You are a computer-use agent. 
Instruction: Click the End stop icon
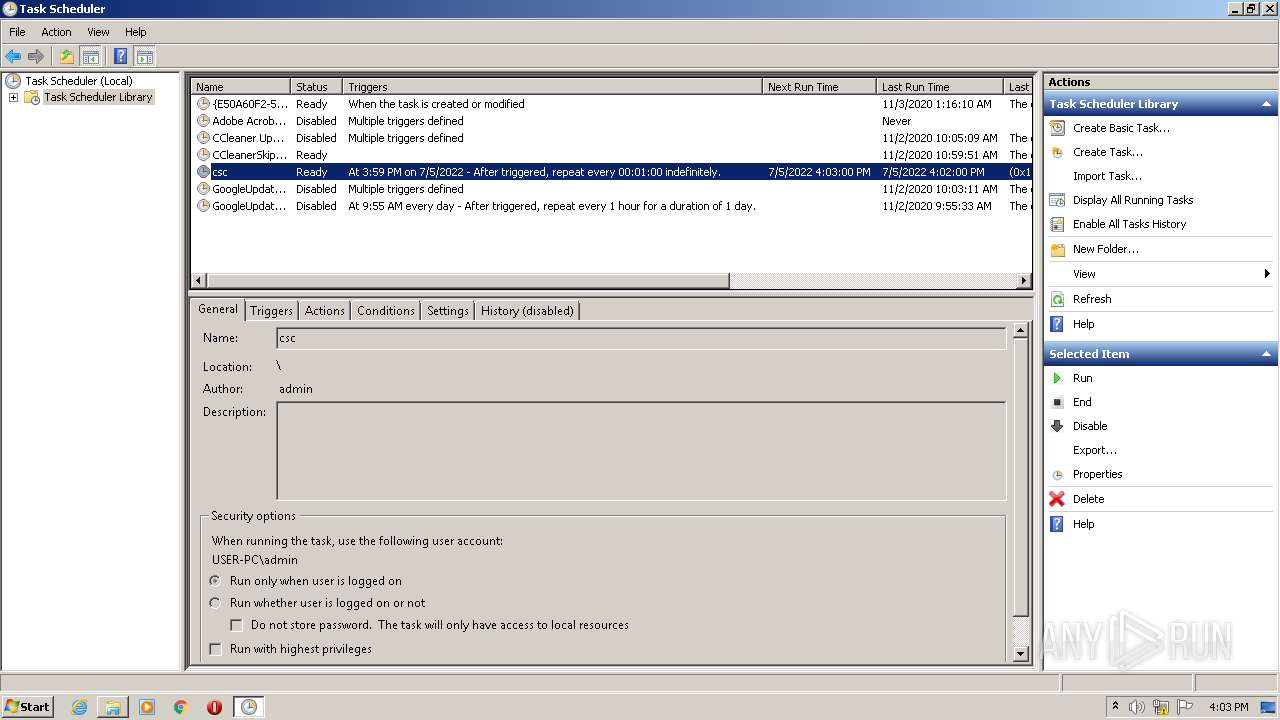tap(1057, 402)
